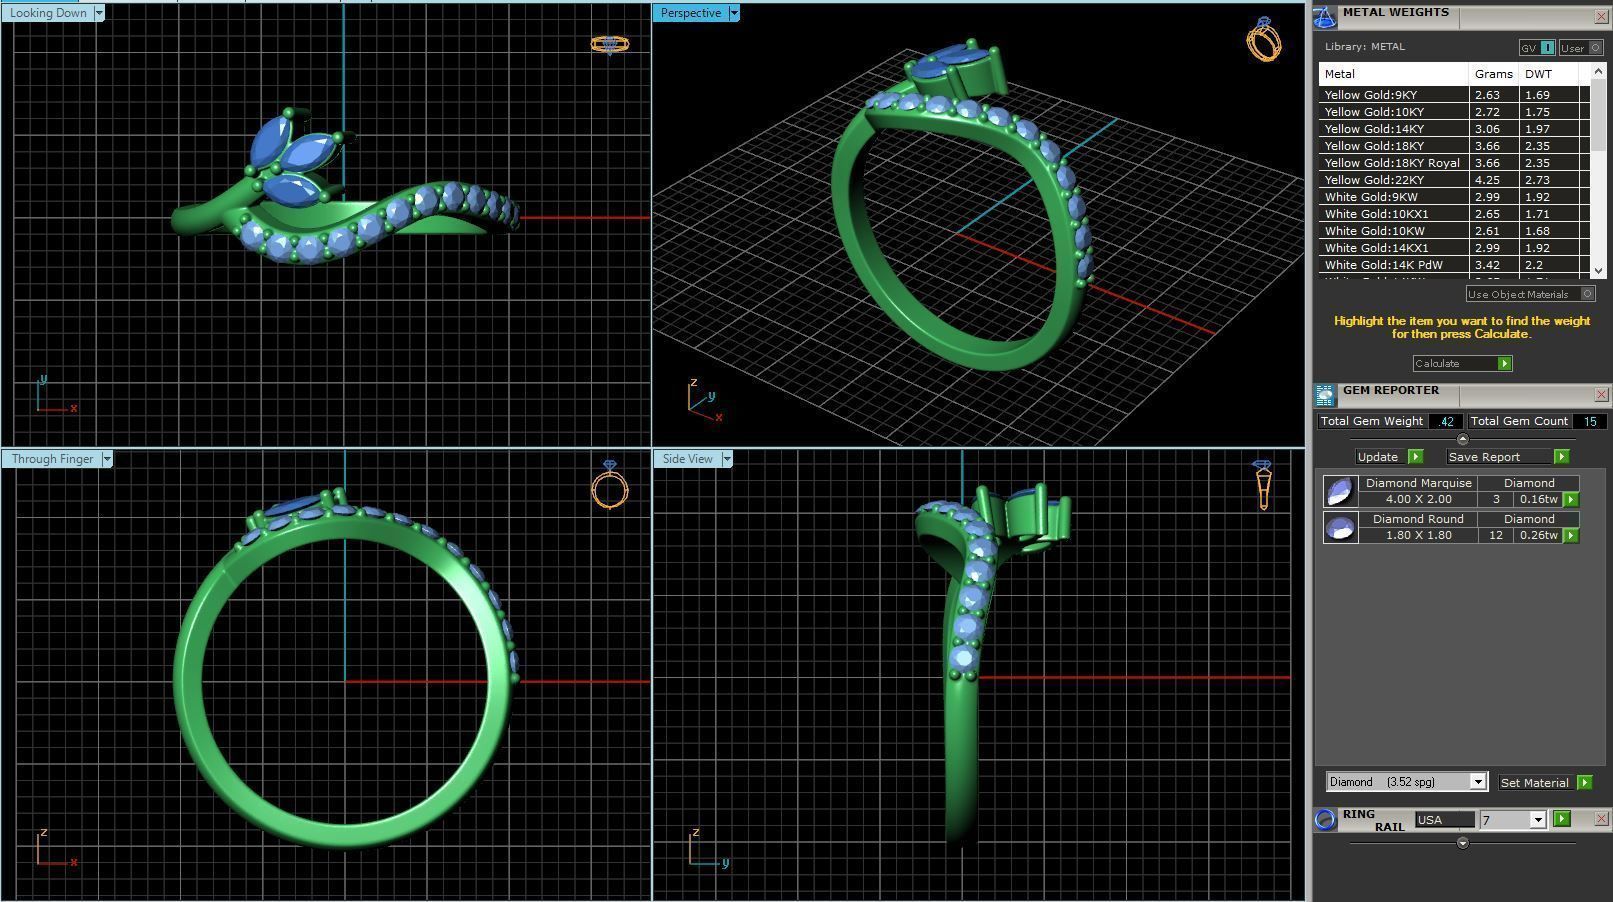
Task: Select Yellow Gold:18KY Royal row
Action: click(x=1454, y=163)
